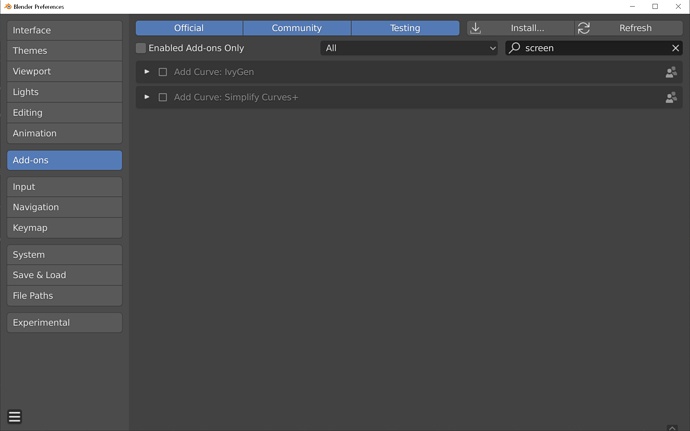
Task: Open the All category dropdown
Action: 409,48
